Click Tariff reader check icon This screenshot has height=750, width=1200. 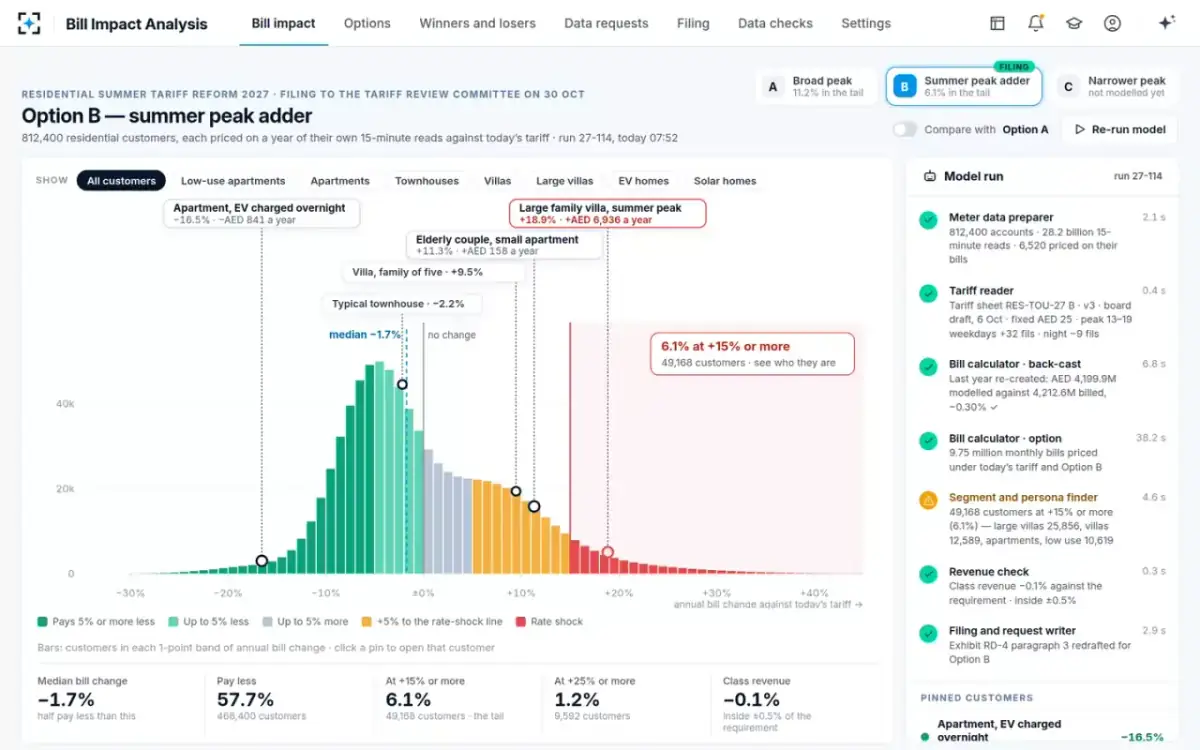coord(929,293)
